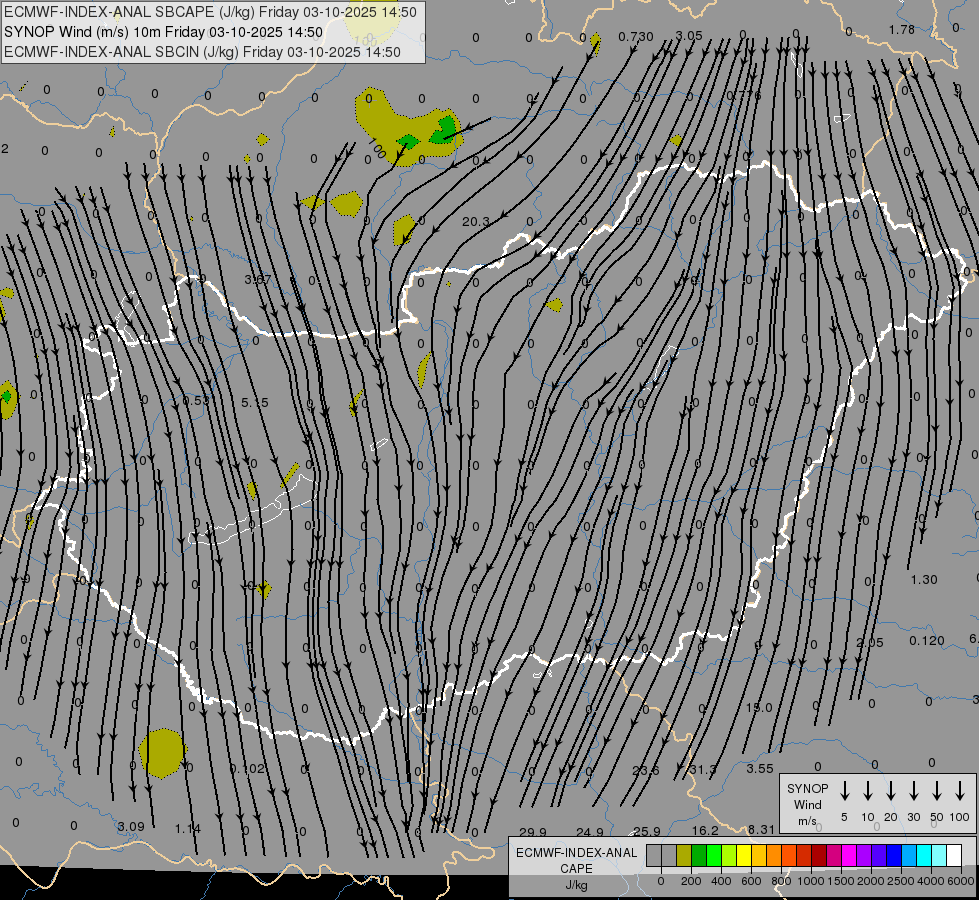
Task: Click the olive CAPE swatch in color scale
Action: pos(684,856)
